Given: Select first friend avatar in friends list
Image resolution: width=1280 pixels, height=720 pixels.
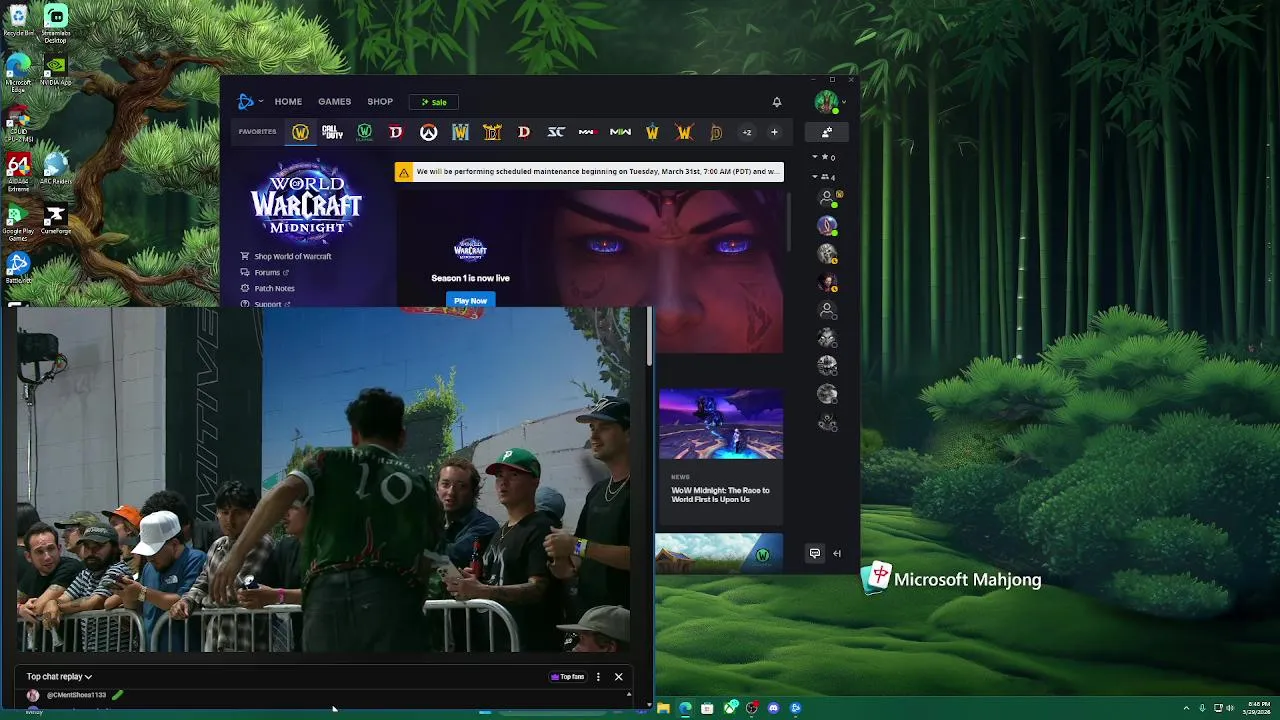Looking at the screenshot, I should (827, 198).
